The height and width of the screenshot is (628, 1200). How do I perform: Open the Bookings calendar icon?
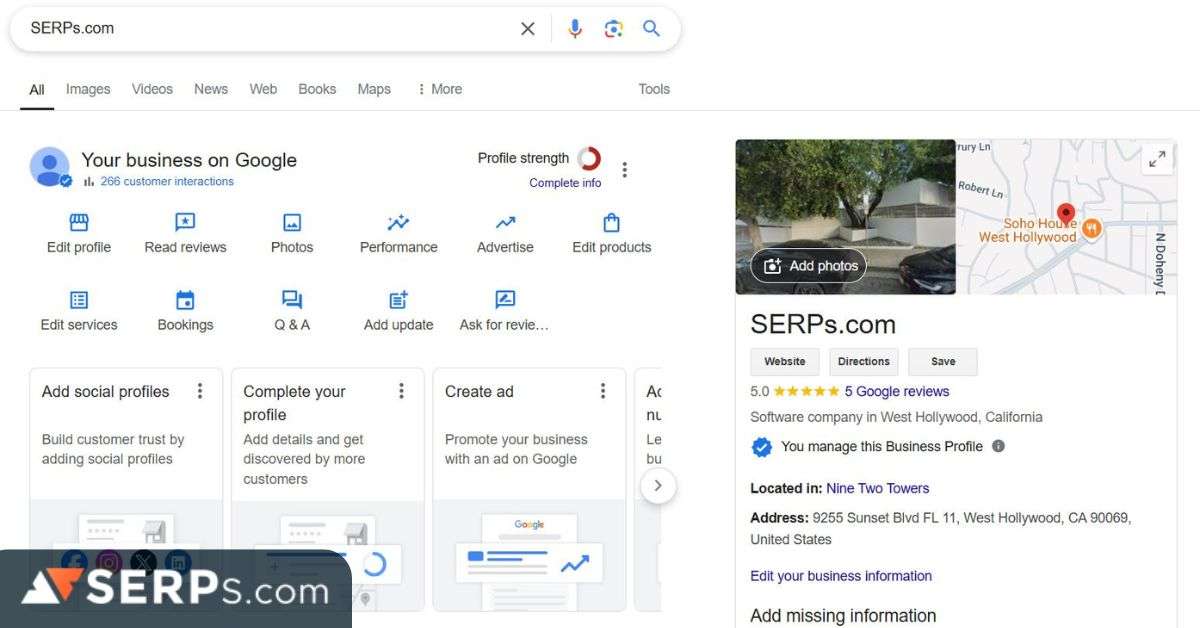[x=185, y=300]
